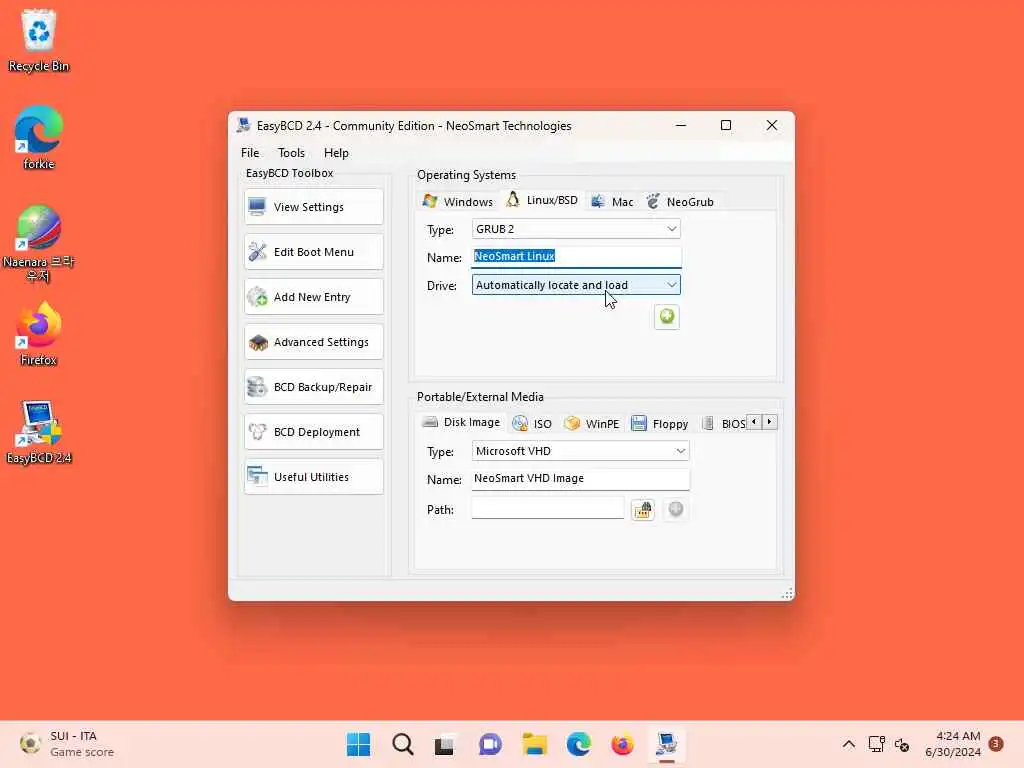Open the clock showing 4:24 AM
Image resolution: width=1024 pixels, height=768 pixels.
coord(953,744)
